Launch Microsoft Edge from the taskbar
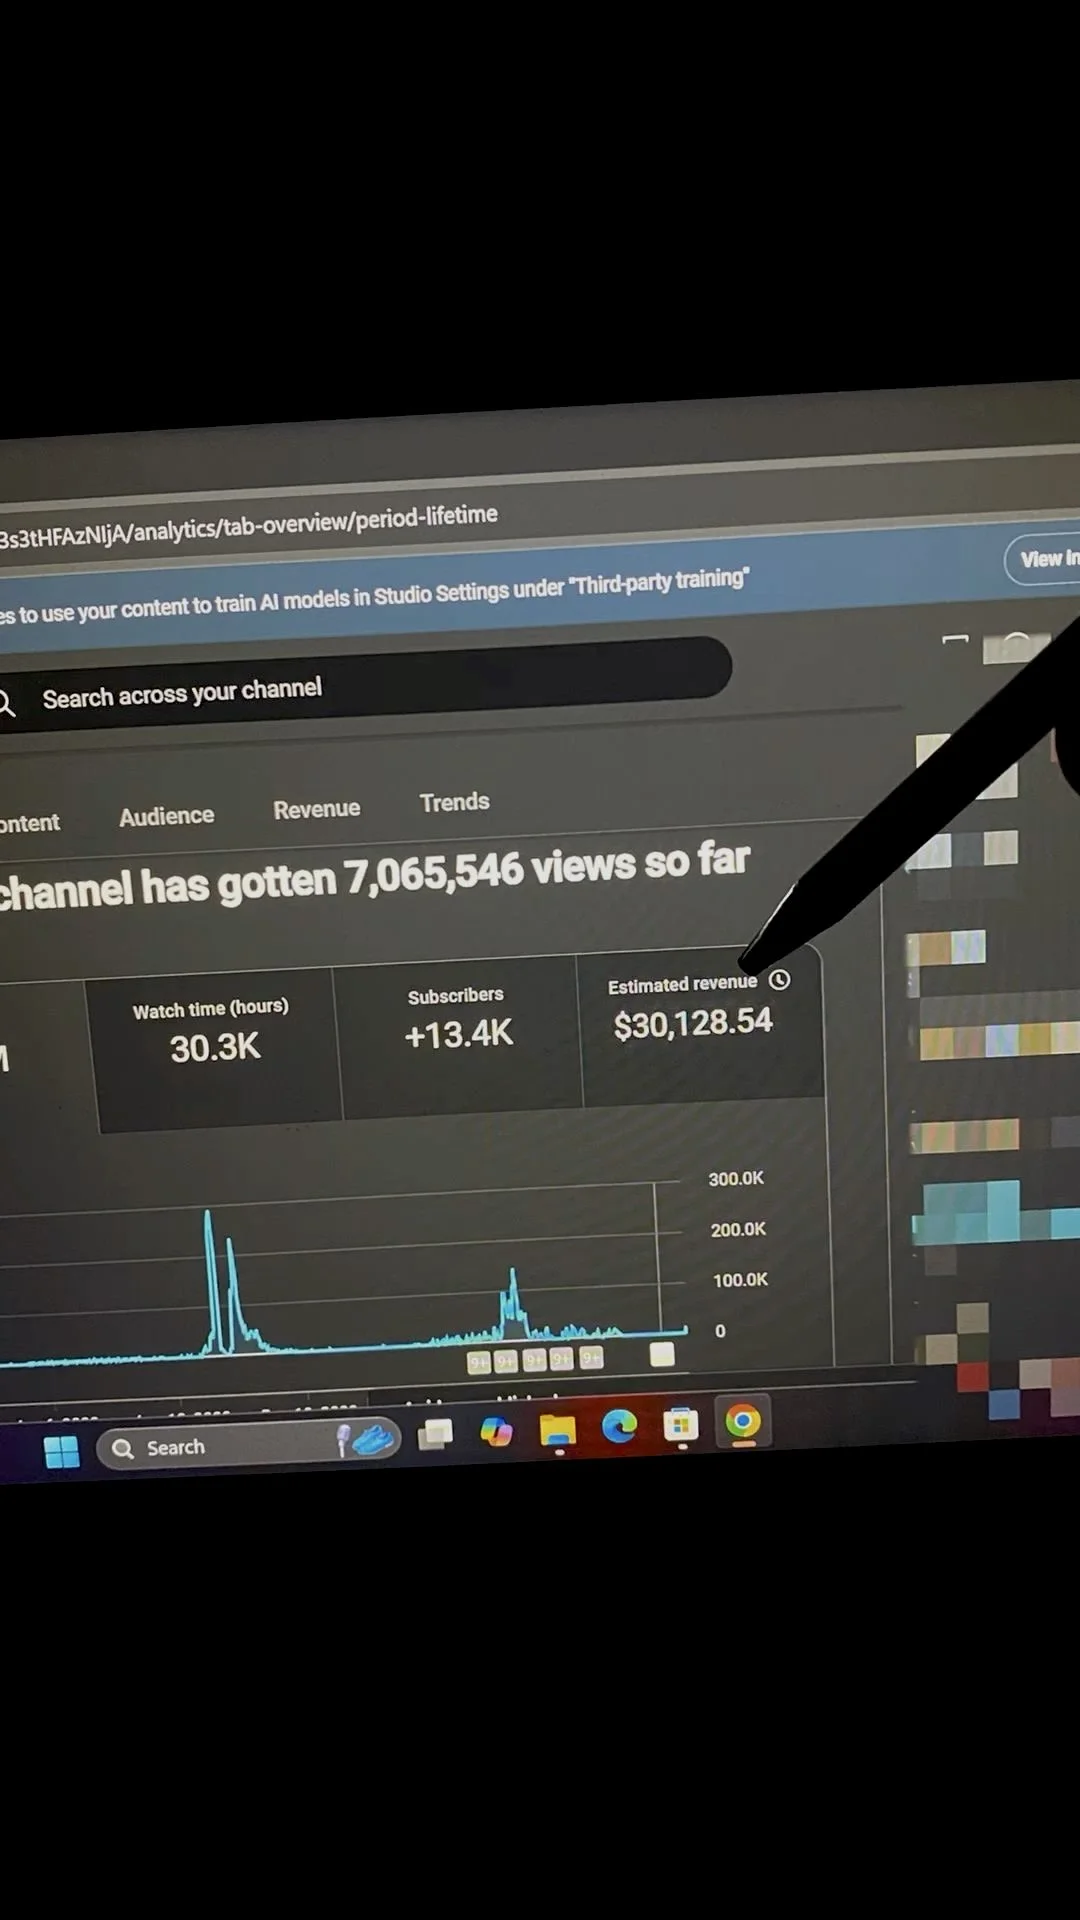Image resolution: width=1080 pixels, height=1920 pixels. [x=619, y=1426]
